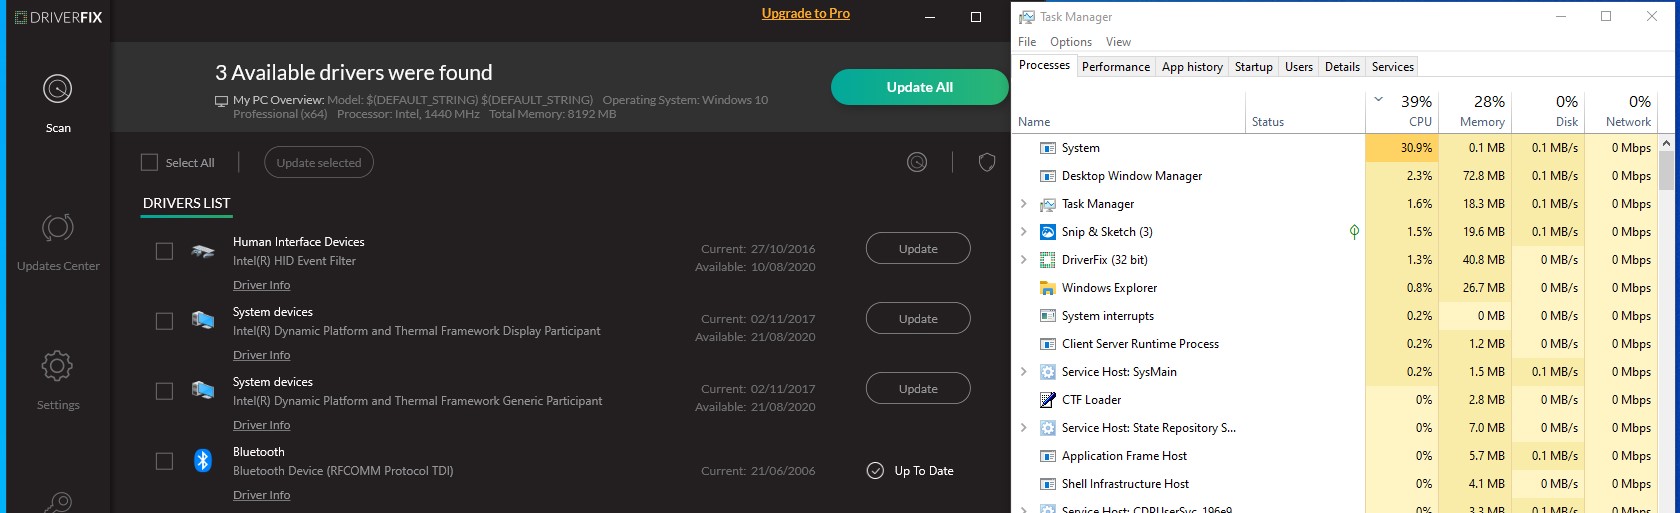This screenshot has height=513, width=1680.
Task: Click the Thermal Framework Generic Participant device icon
Action: point(203,391)
